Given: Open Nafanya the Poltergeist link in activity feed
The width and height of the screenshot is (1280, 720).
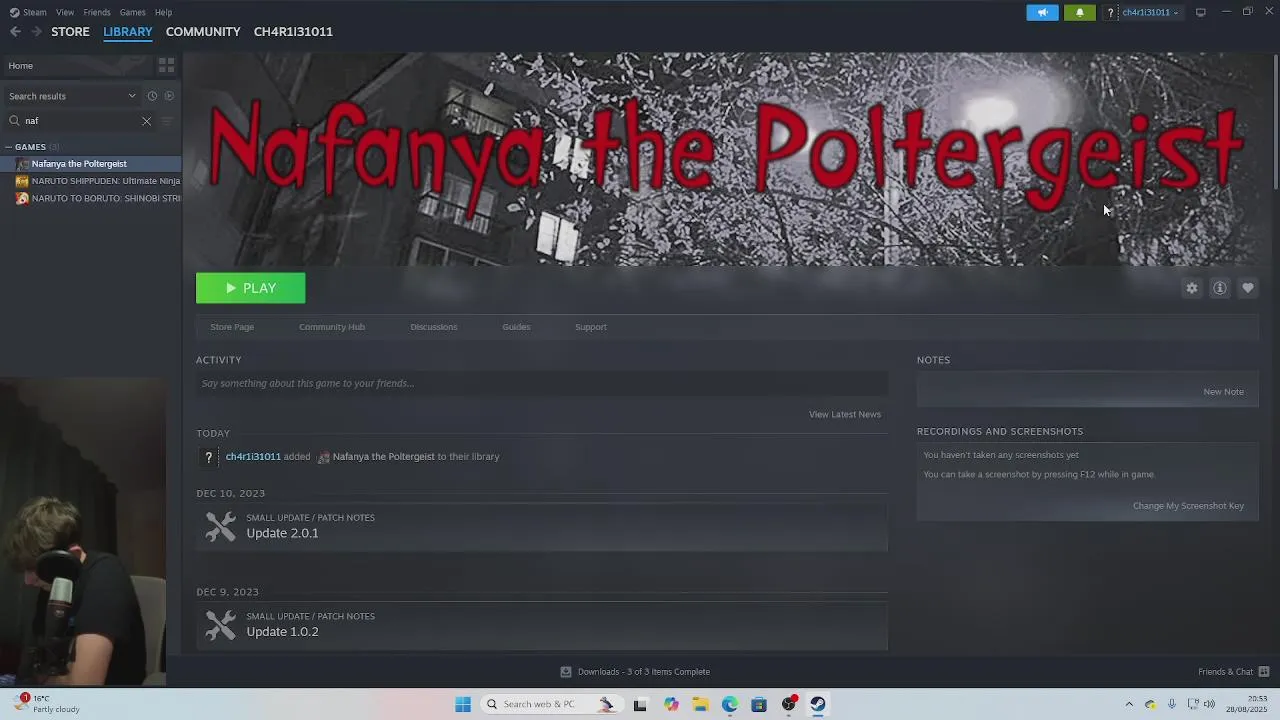Looking at the screenshot, I should tap(383, 456).
